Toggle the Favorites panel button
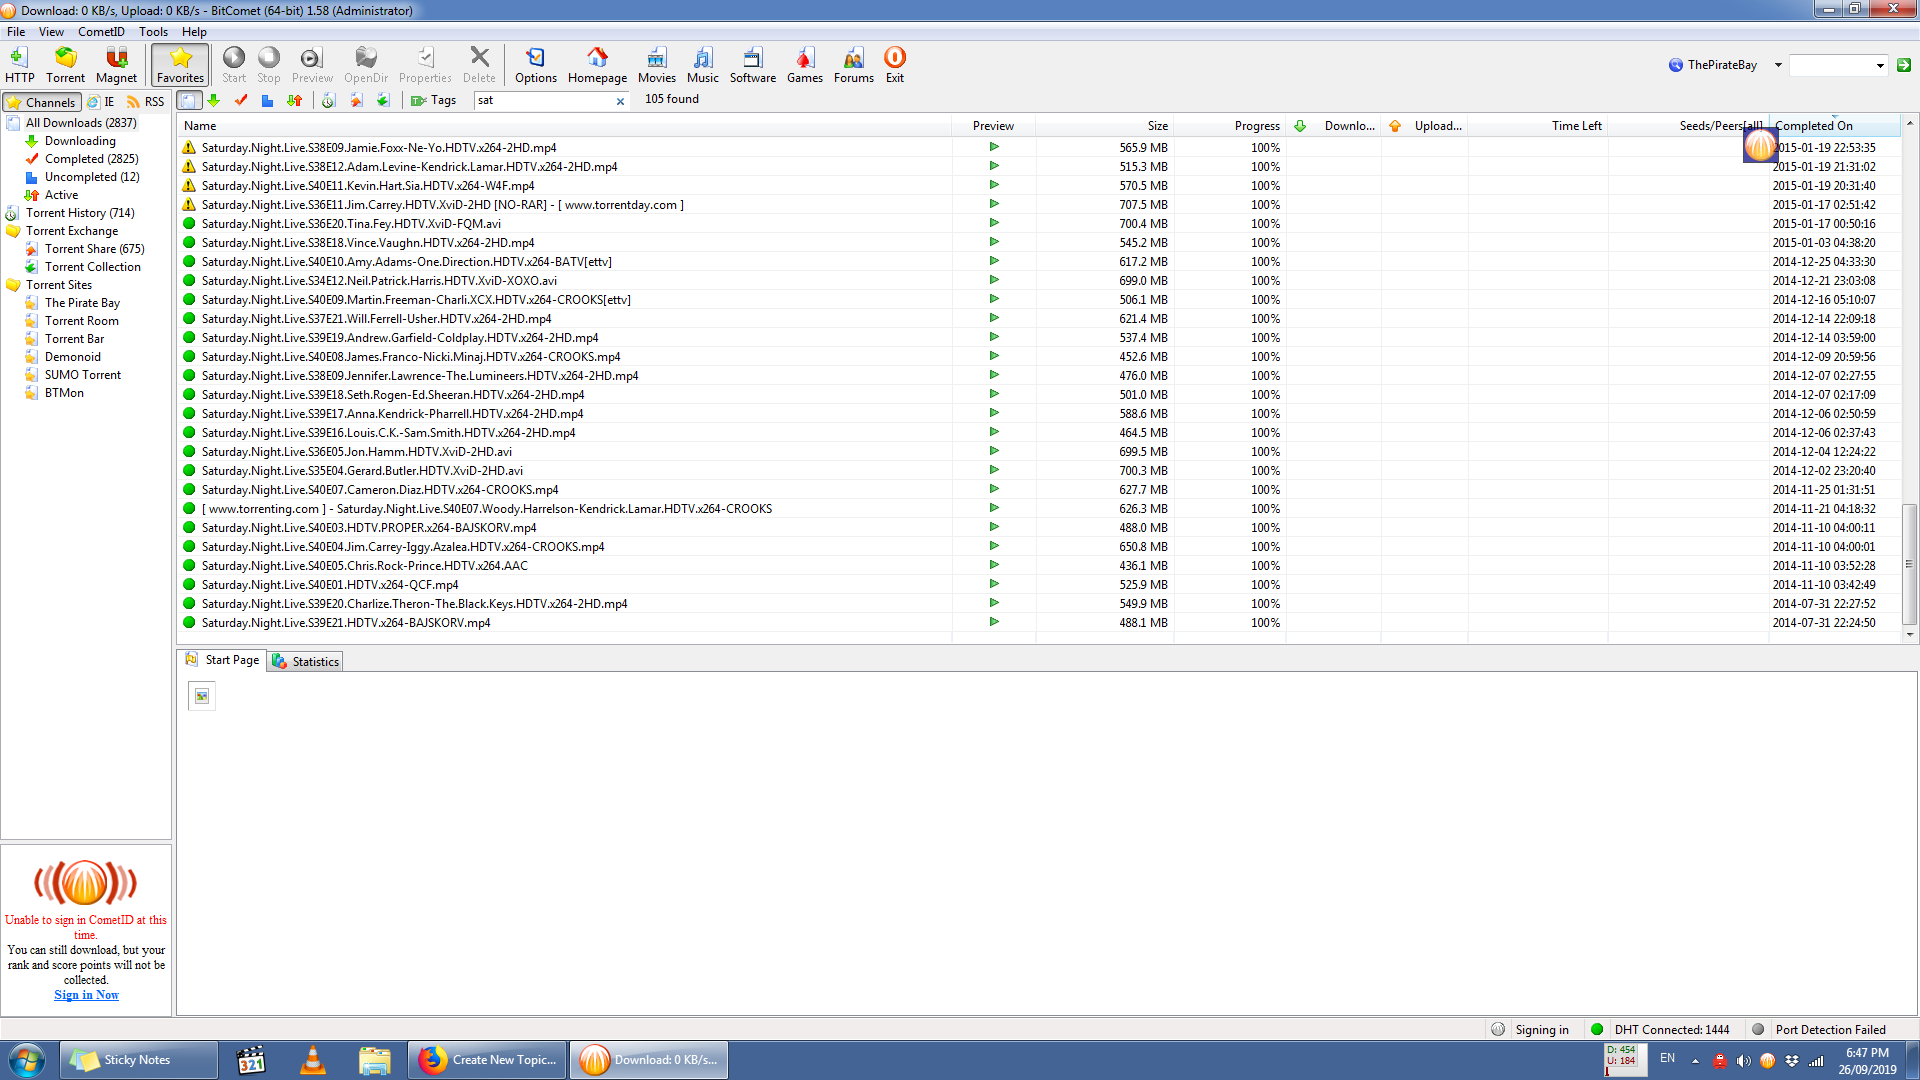This screenshot has width=1920, height=1080. tap(180, 64)
